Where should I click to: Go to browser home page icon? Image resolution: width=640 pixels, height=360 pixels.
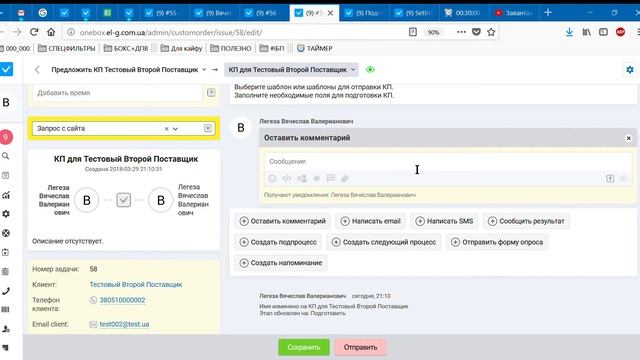51,32
